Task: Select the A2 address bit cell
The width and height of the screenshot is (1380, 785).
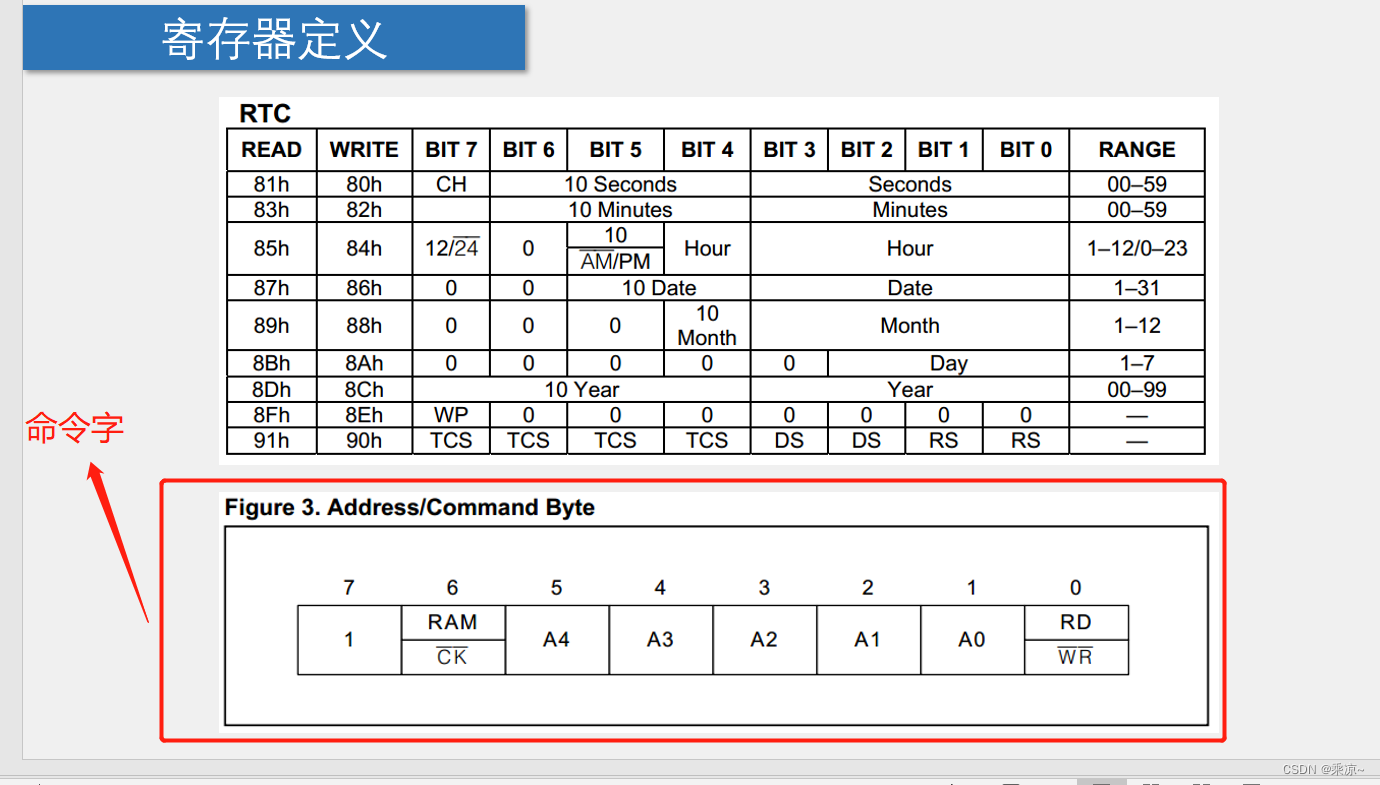Action: coord(765,640)
